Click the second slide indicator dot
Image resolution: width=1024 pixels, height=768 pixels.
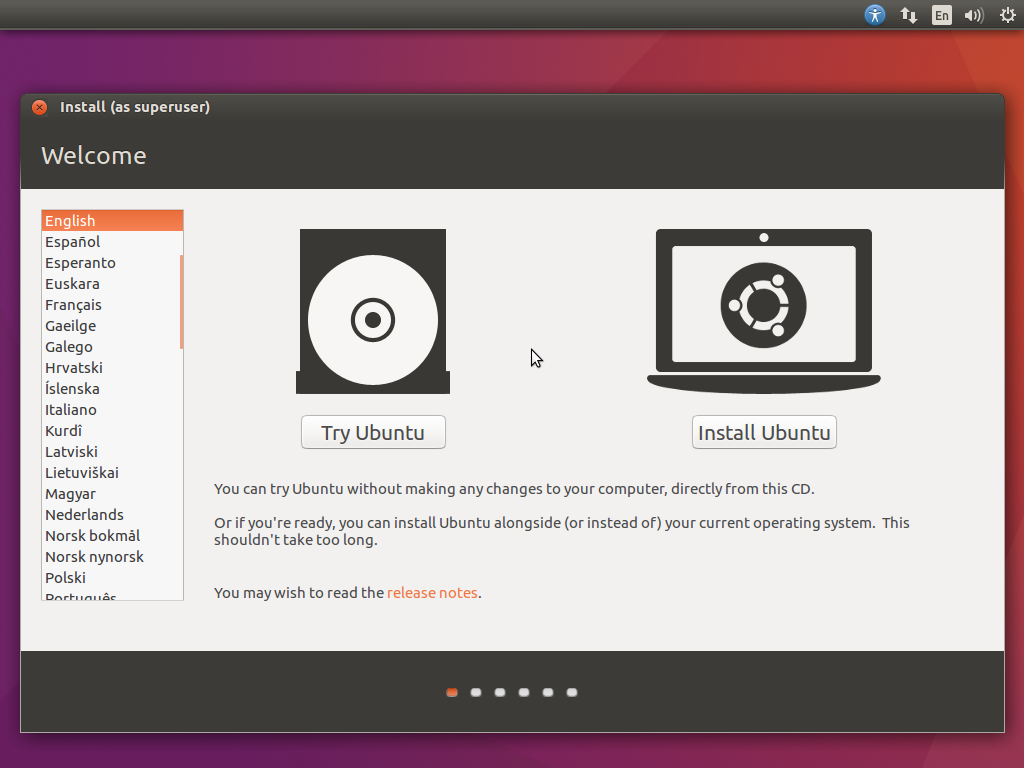click(475, 691)
